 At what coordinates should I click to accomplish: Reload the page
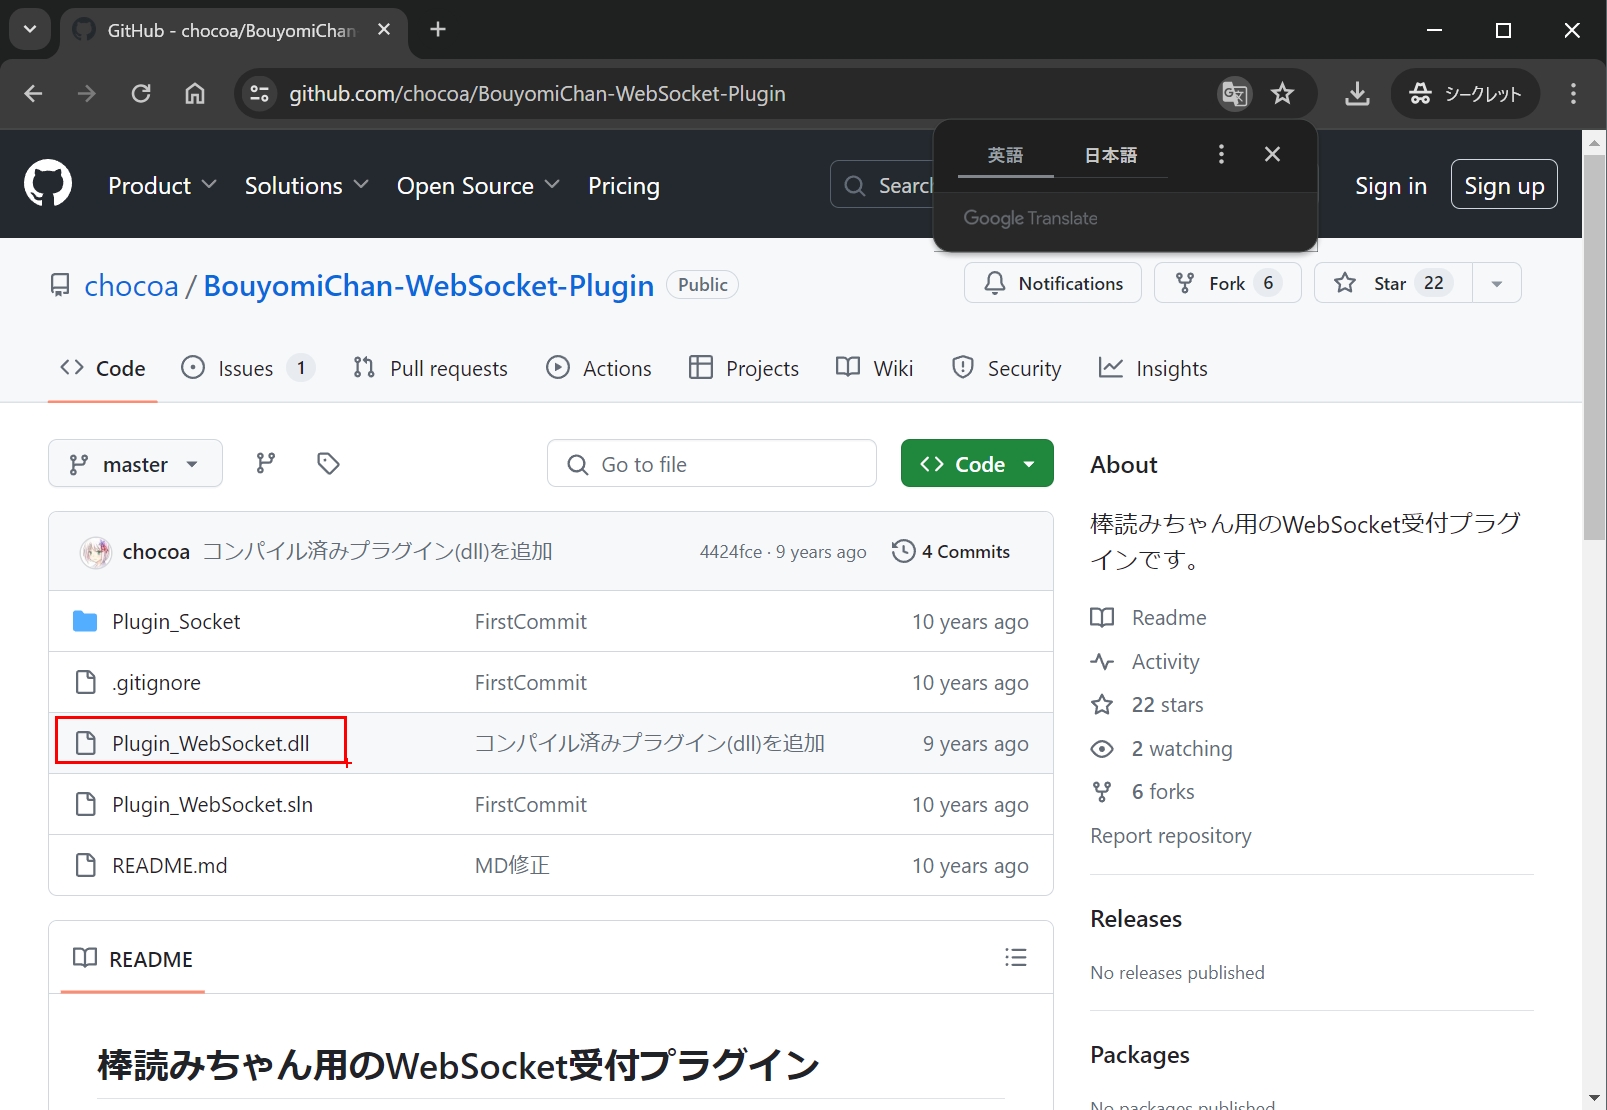141,94
